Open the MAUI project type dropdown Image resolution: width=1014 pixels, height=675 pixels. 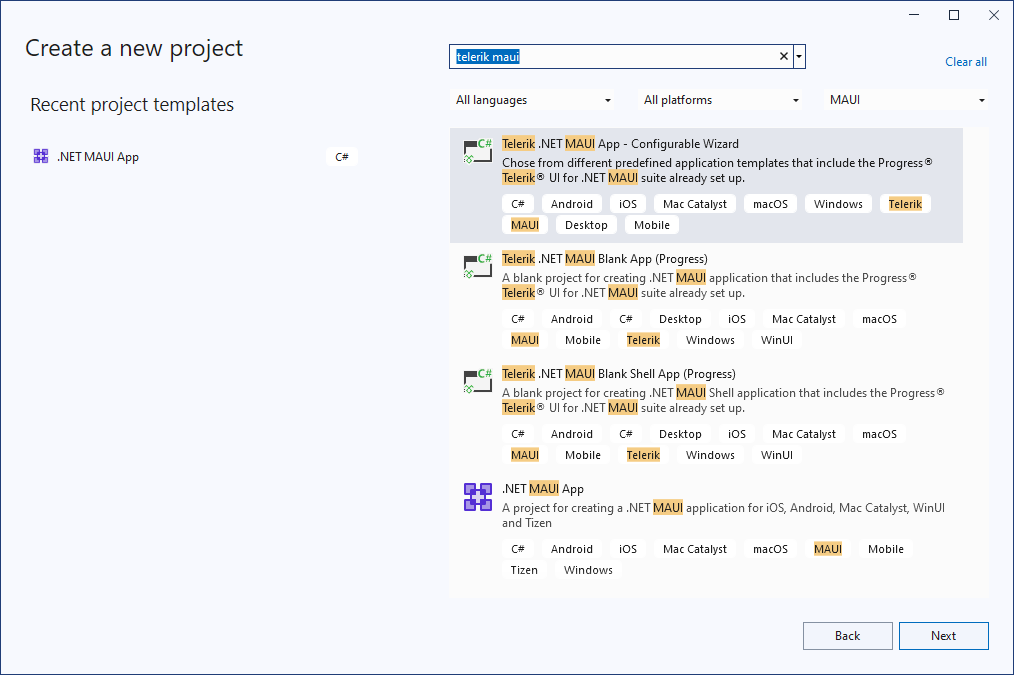tap(906, 99)
